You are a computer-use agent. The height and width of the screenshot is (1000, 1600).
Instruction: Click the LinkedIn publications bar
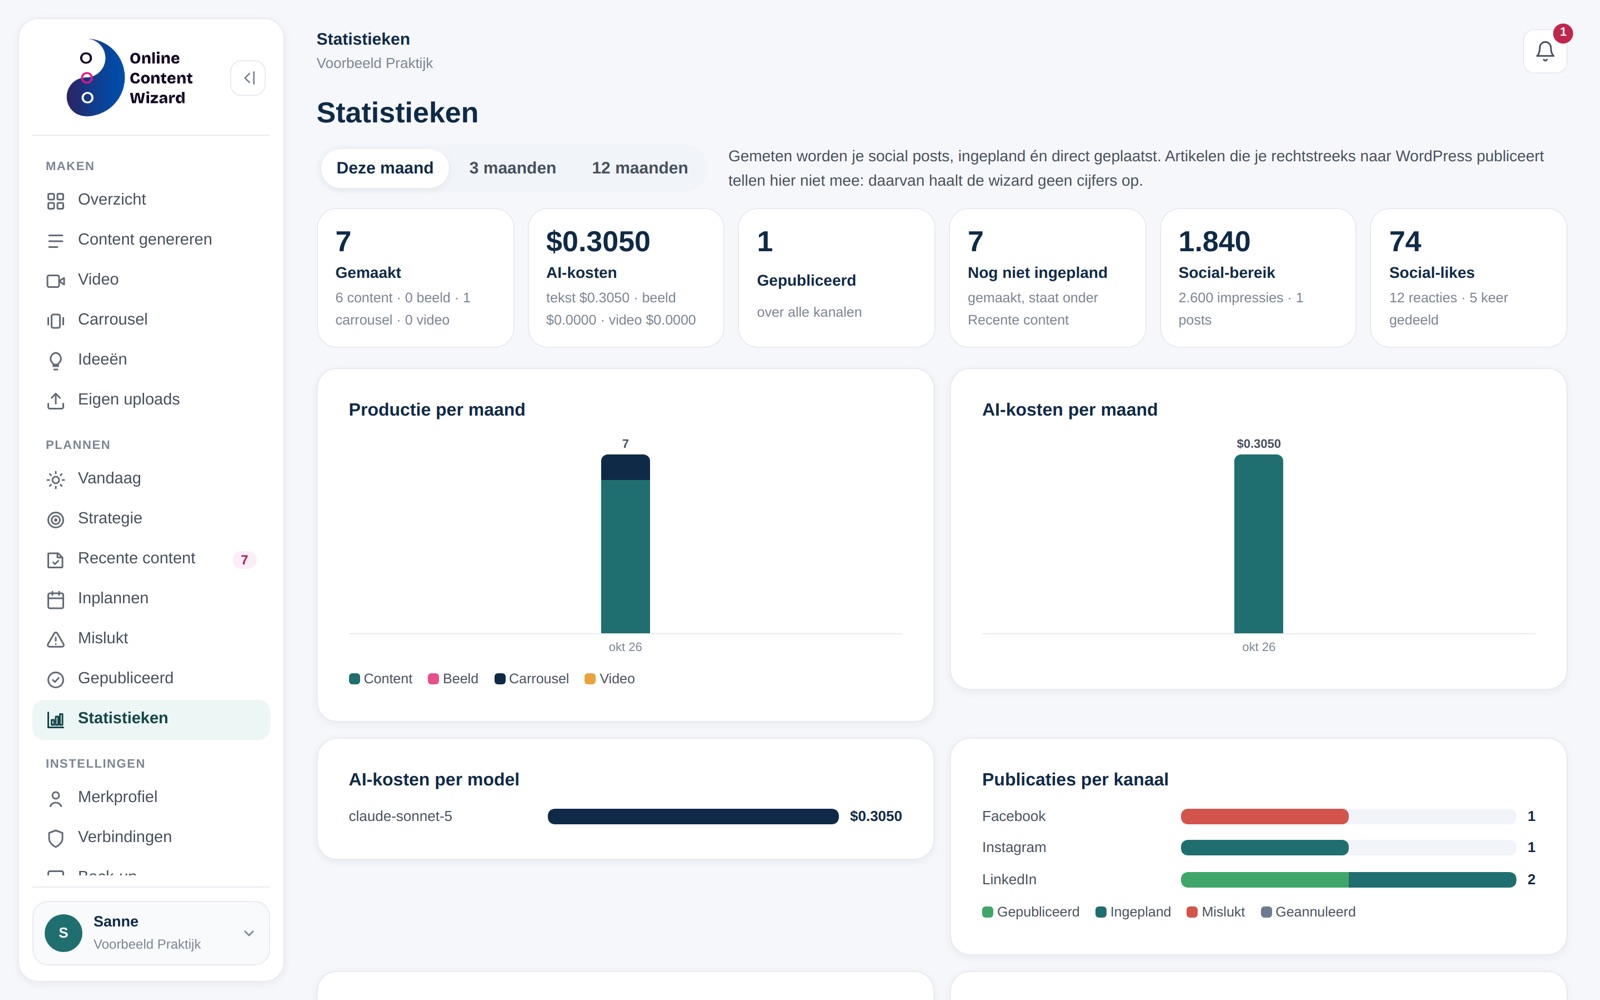[1348, 880]
